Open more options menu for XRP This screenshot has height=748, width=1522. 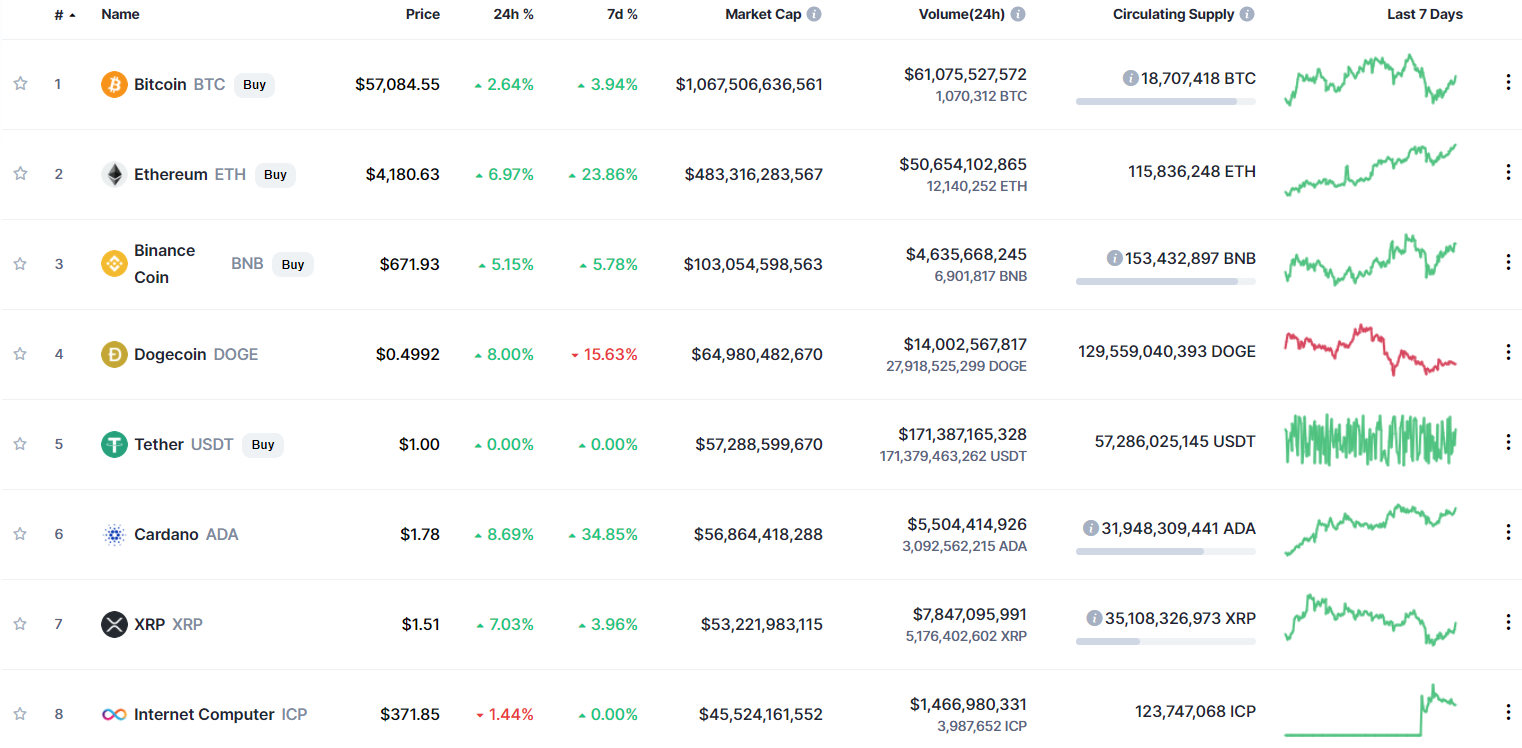click(1508, 622)
